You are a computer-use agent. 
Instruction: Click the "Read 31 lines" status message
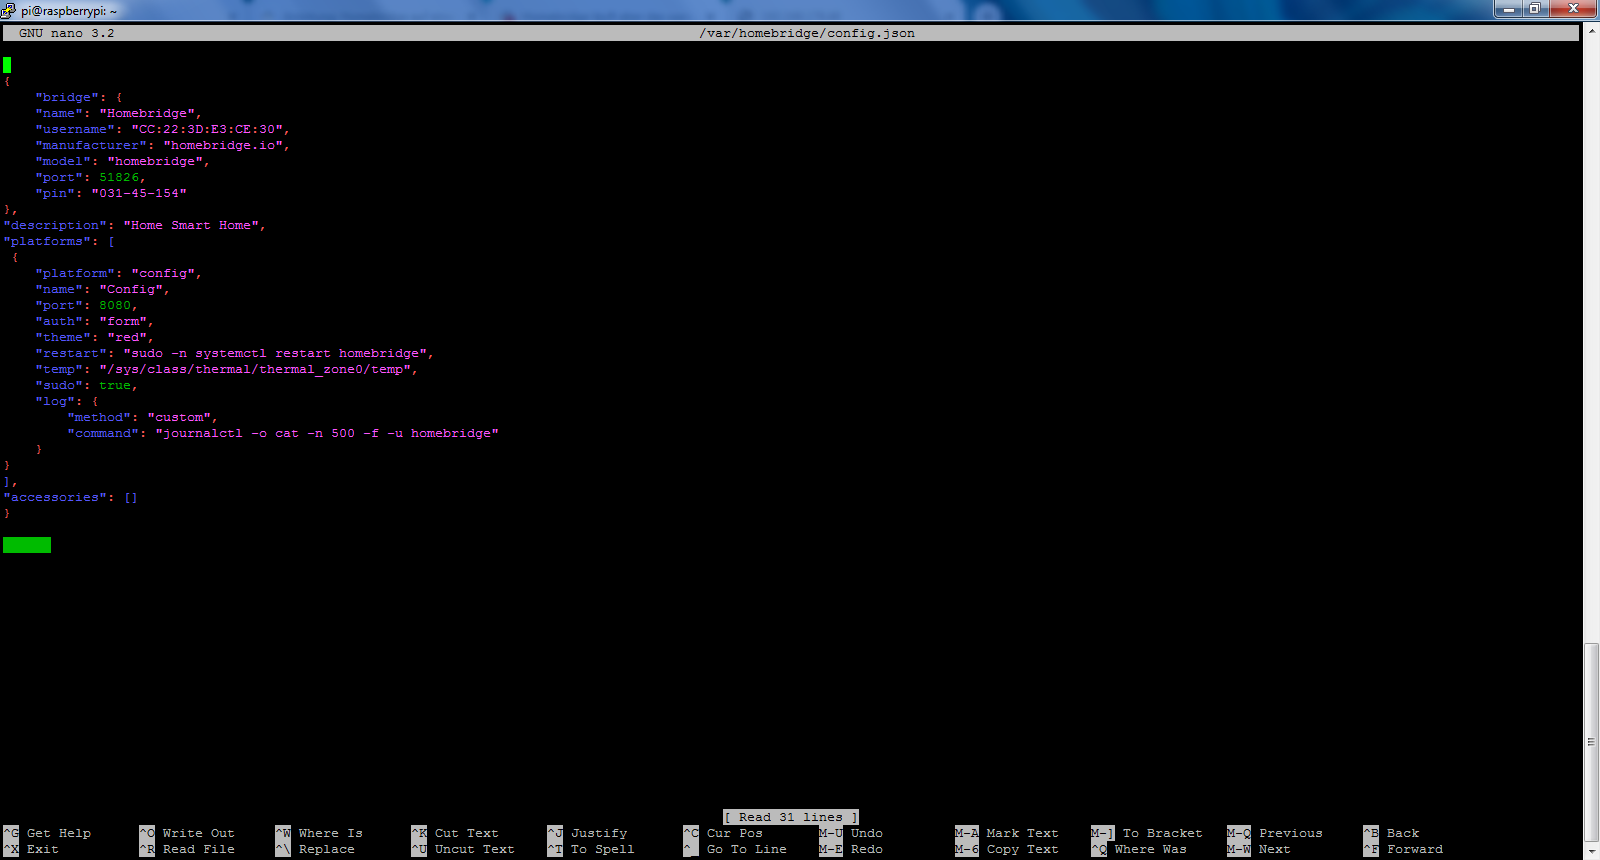point(791,817)
